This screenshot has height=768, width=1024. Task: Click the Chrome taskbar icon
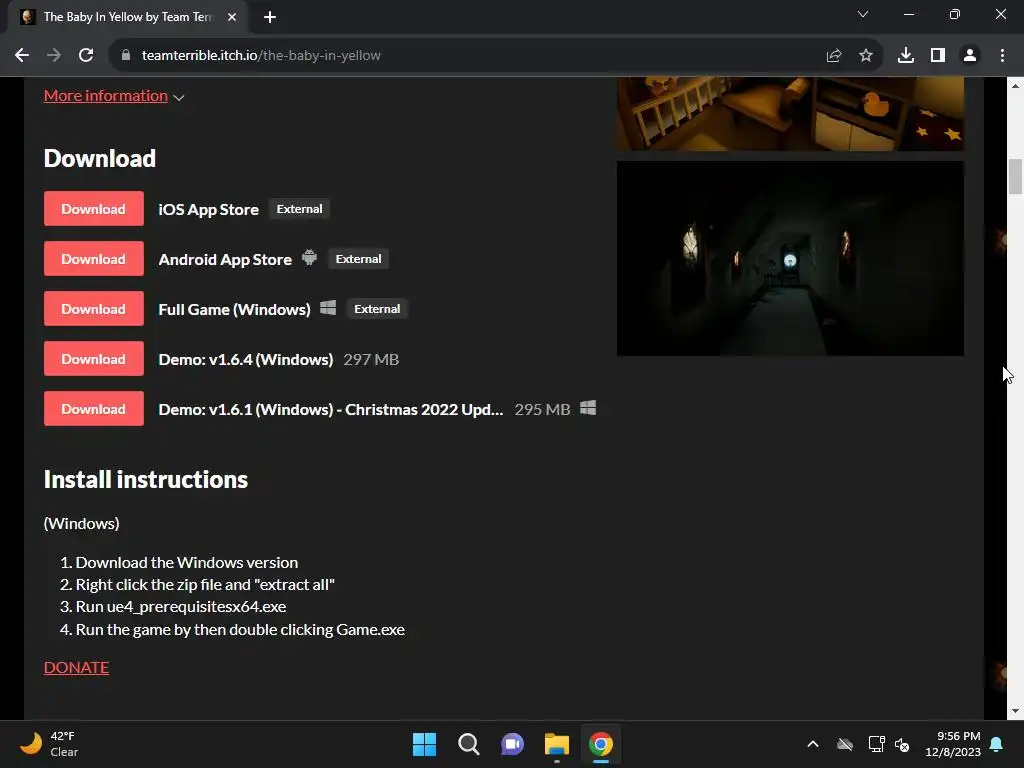(x=601, y=744)
